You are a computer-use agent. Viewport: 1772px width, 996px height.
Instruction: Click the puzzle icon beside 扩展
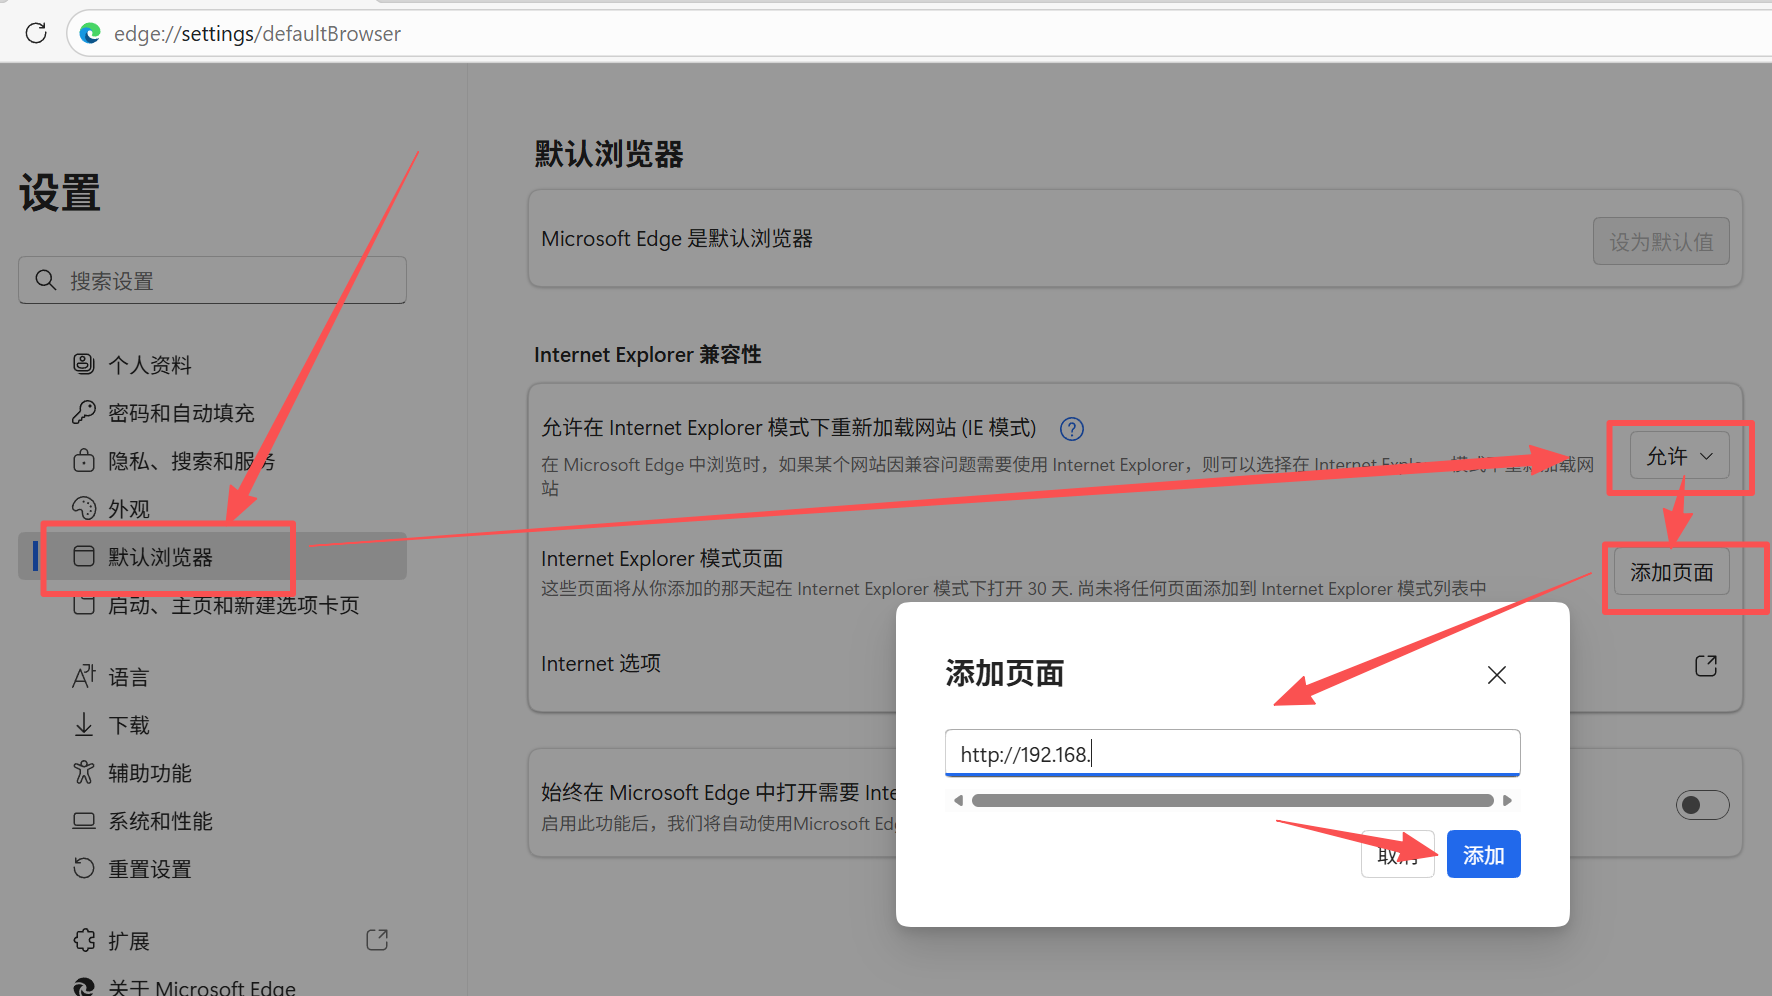point(84,940)
